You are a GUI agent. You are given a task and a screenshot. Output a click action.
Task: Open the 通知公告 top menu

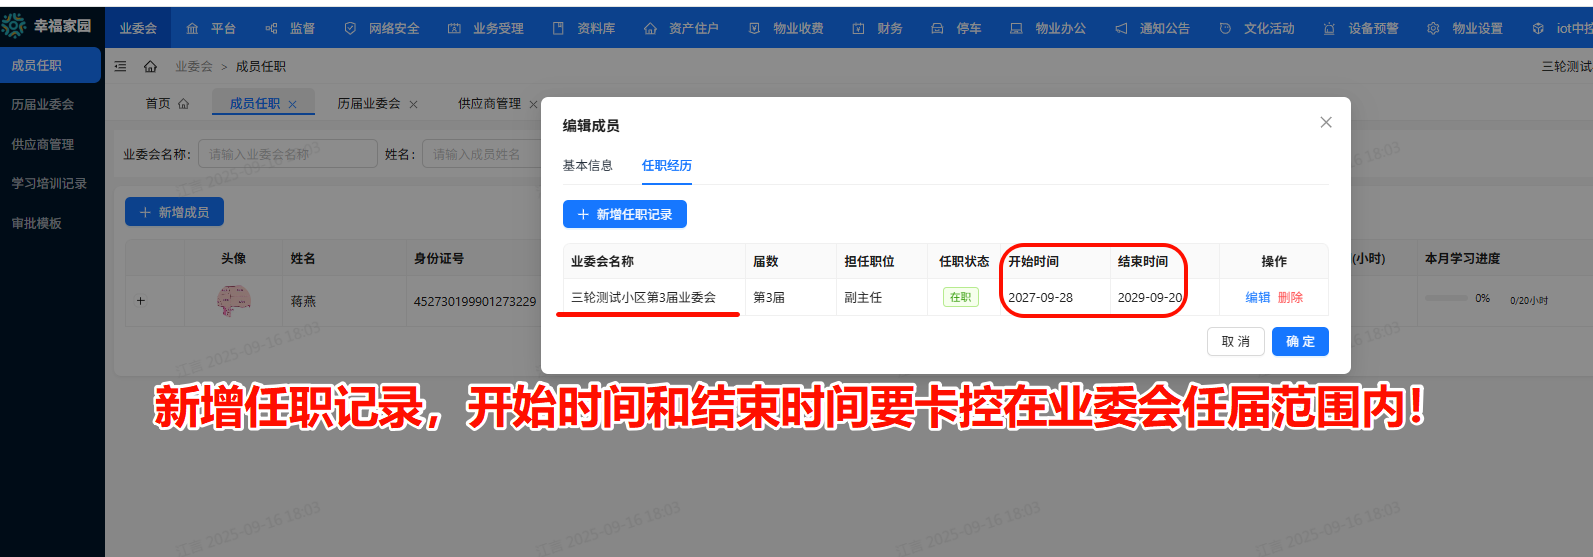[1152, 28]
